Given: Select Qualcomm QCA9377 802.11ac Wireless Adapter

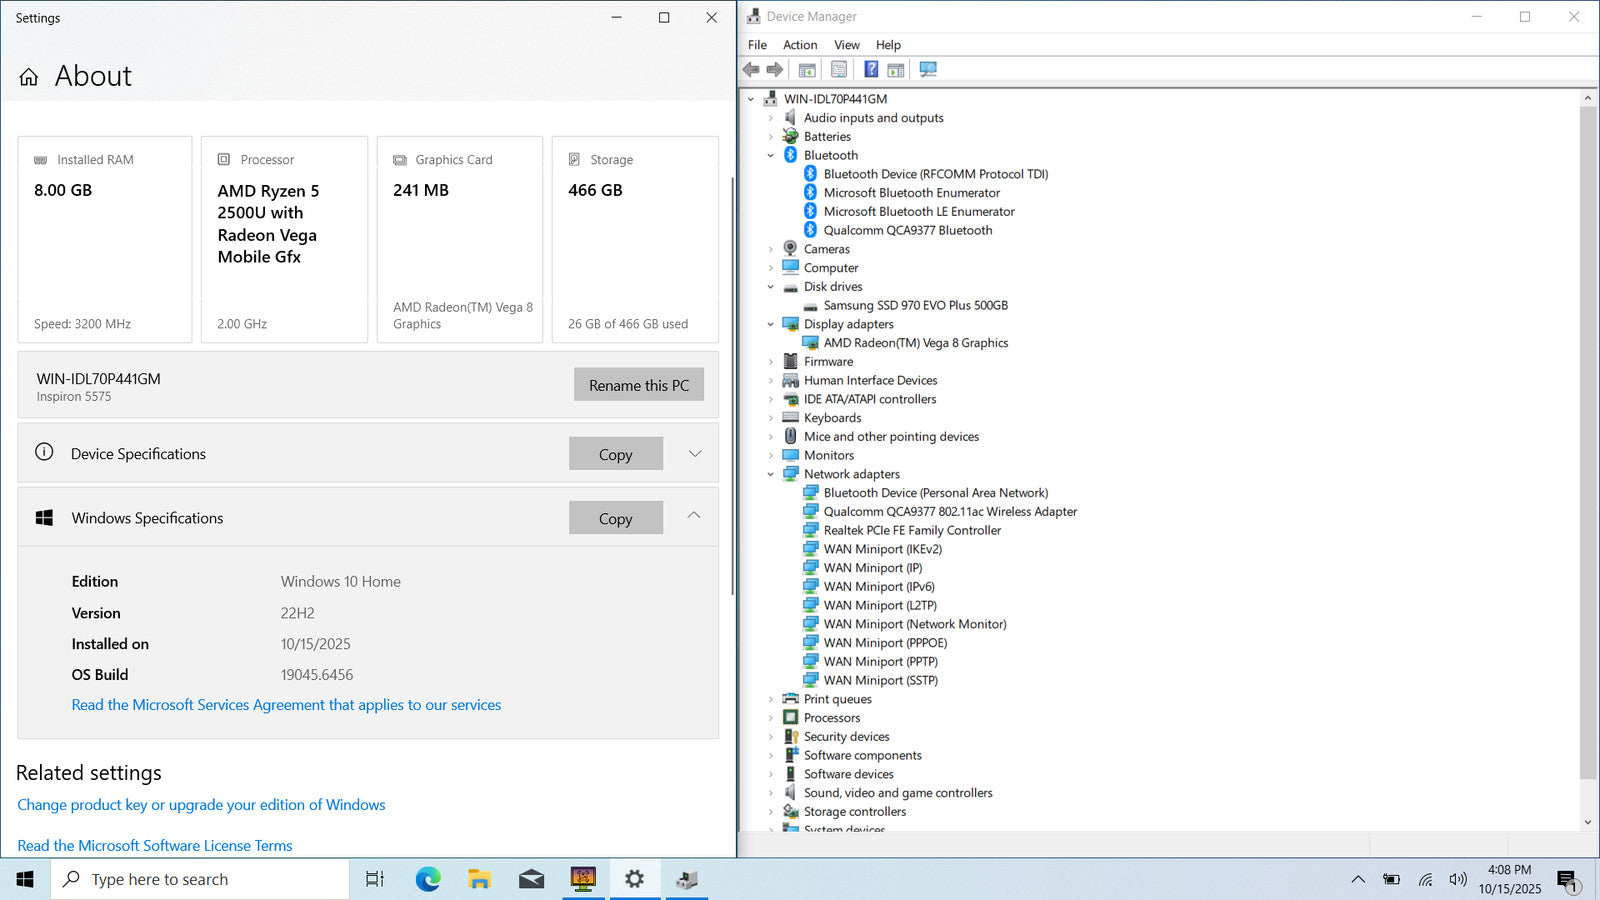Looking at the screenshot, I should pyautogui.click(x=950, y=512).
